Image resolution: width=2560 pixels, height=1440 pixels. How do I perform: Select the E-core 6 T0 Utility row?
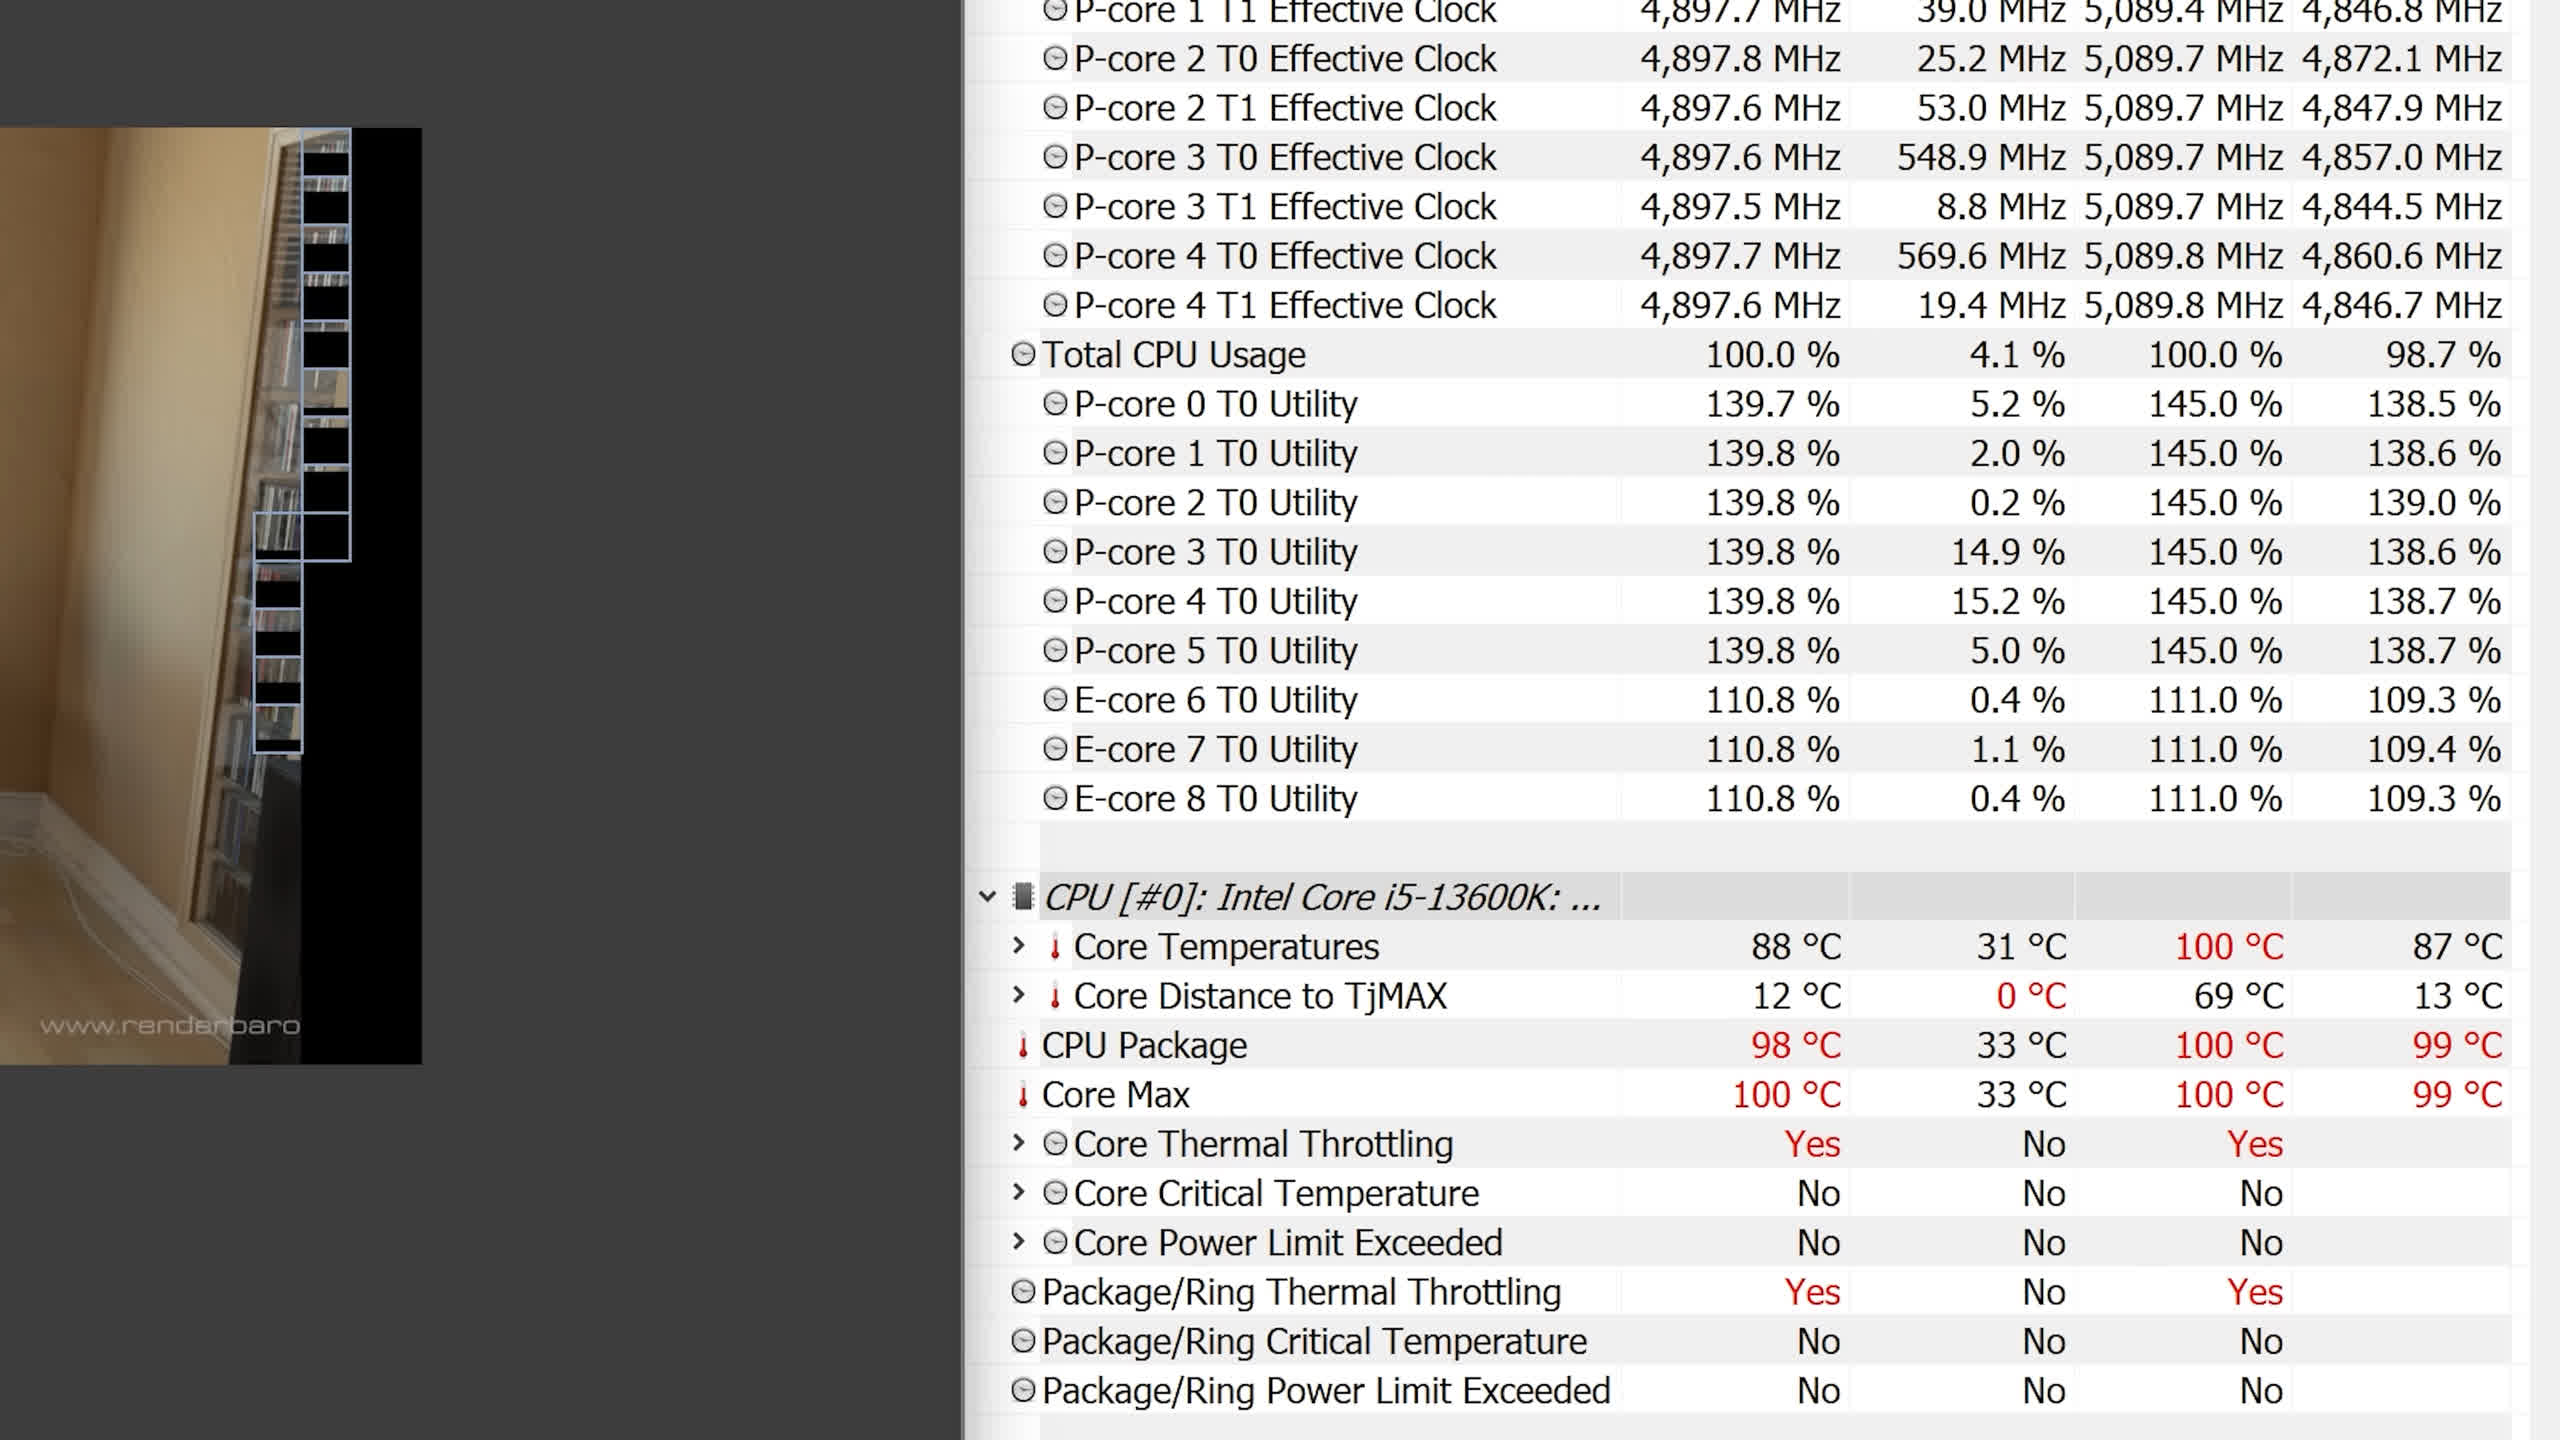[1215, 700]
